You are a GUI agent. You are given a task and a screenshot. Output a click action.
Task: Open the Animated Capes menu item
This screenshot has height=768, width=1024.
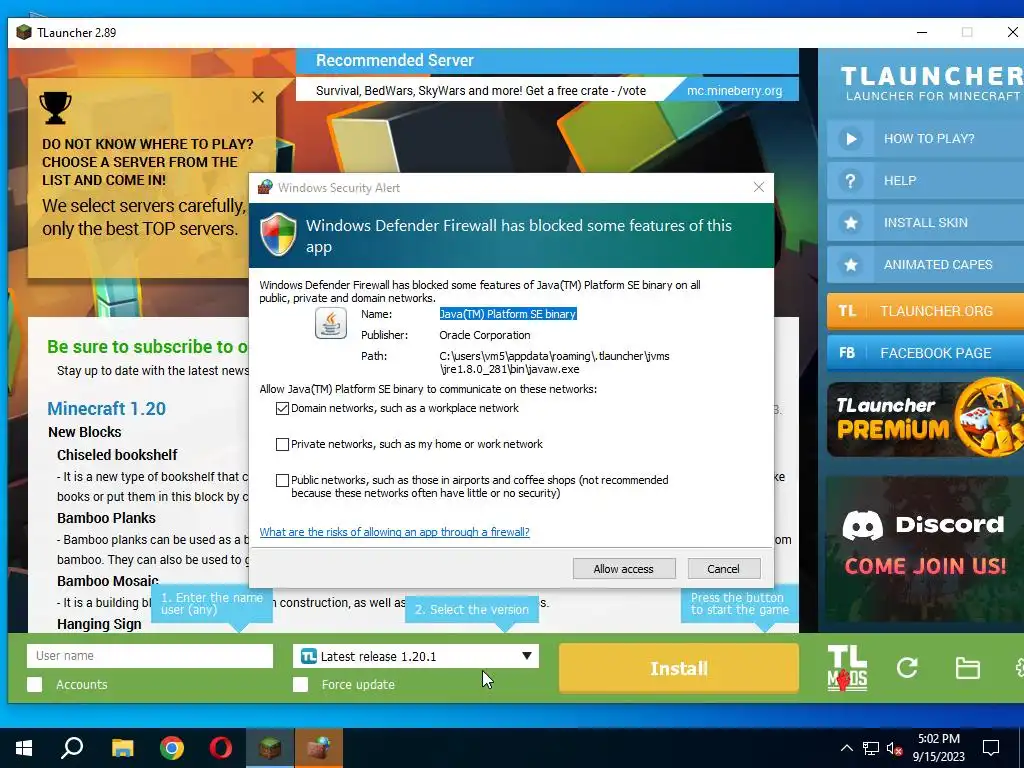[x=925, y=264]
